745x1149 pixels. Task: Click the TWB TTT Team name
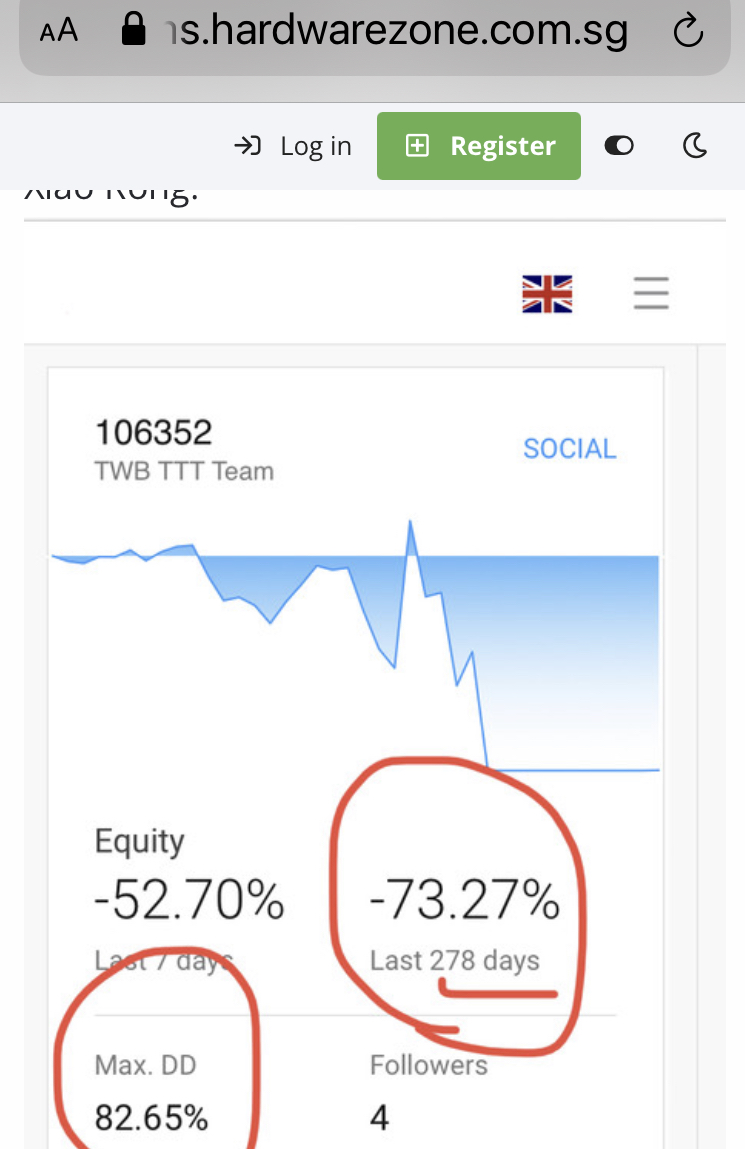tap(185, 471)
